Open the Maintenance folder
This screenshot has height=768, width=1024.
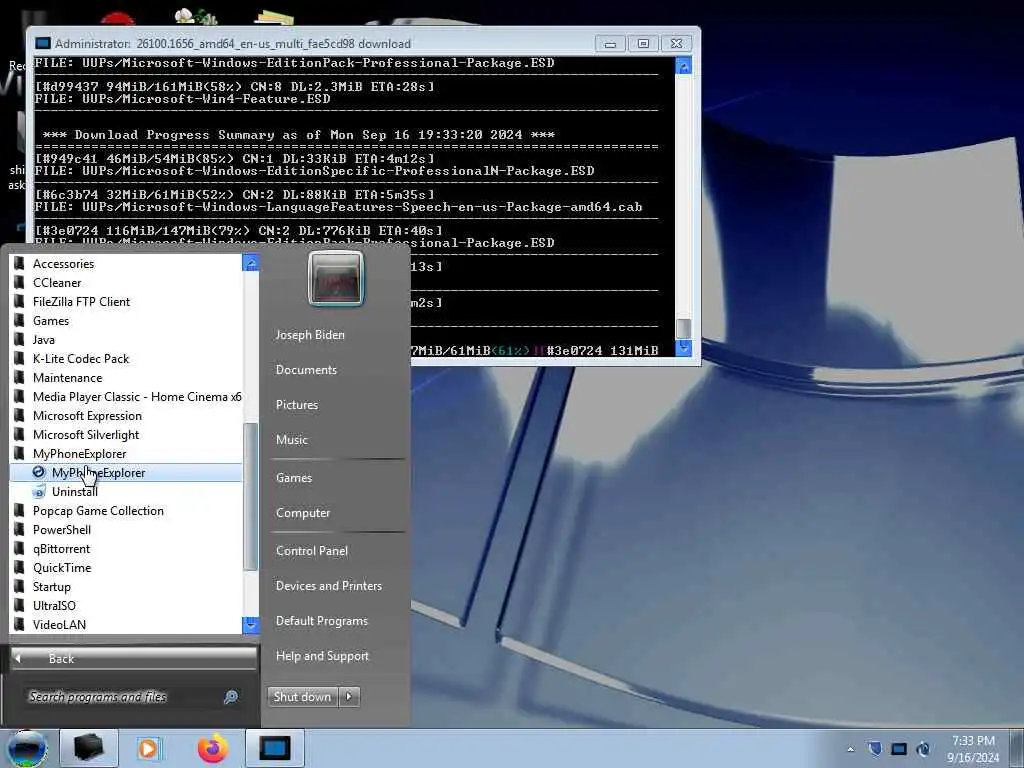pyautogui.click(x=67, y=377)
